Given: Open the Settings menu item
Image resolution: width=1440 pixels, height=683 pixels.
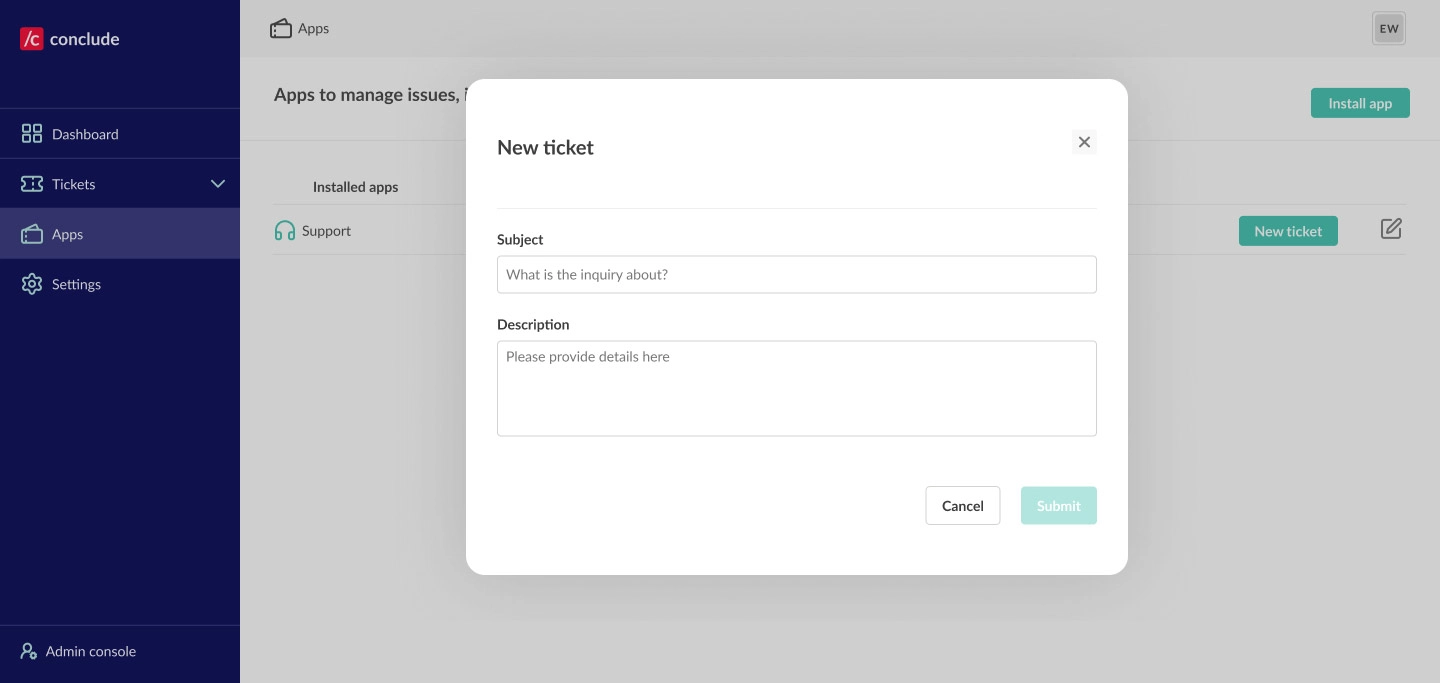Looking at the screenshot, I should (x=76, y=284).
